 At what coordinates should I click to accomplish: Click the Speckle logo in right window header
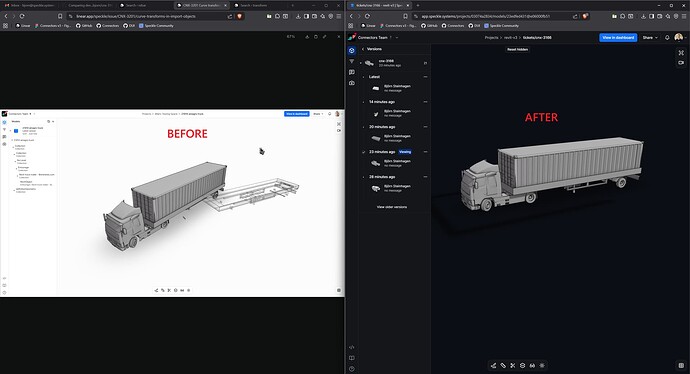(x=352, y=37)
